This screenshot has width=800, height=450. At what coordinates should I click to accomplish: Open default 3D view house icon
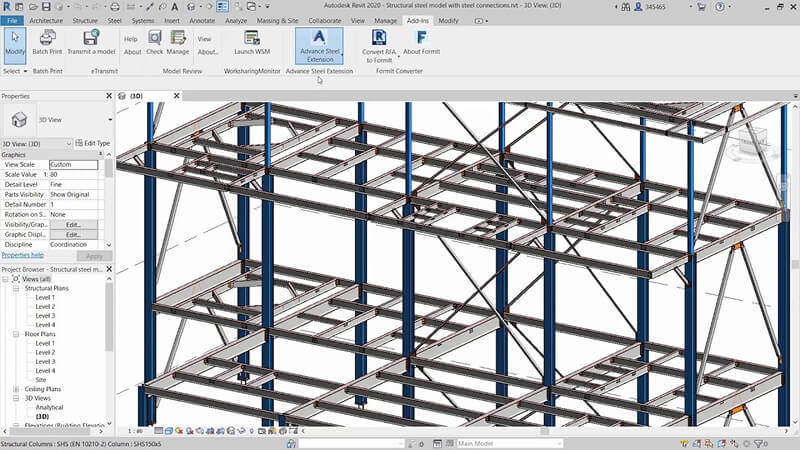coord(191,7)
